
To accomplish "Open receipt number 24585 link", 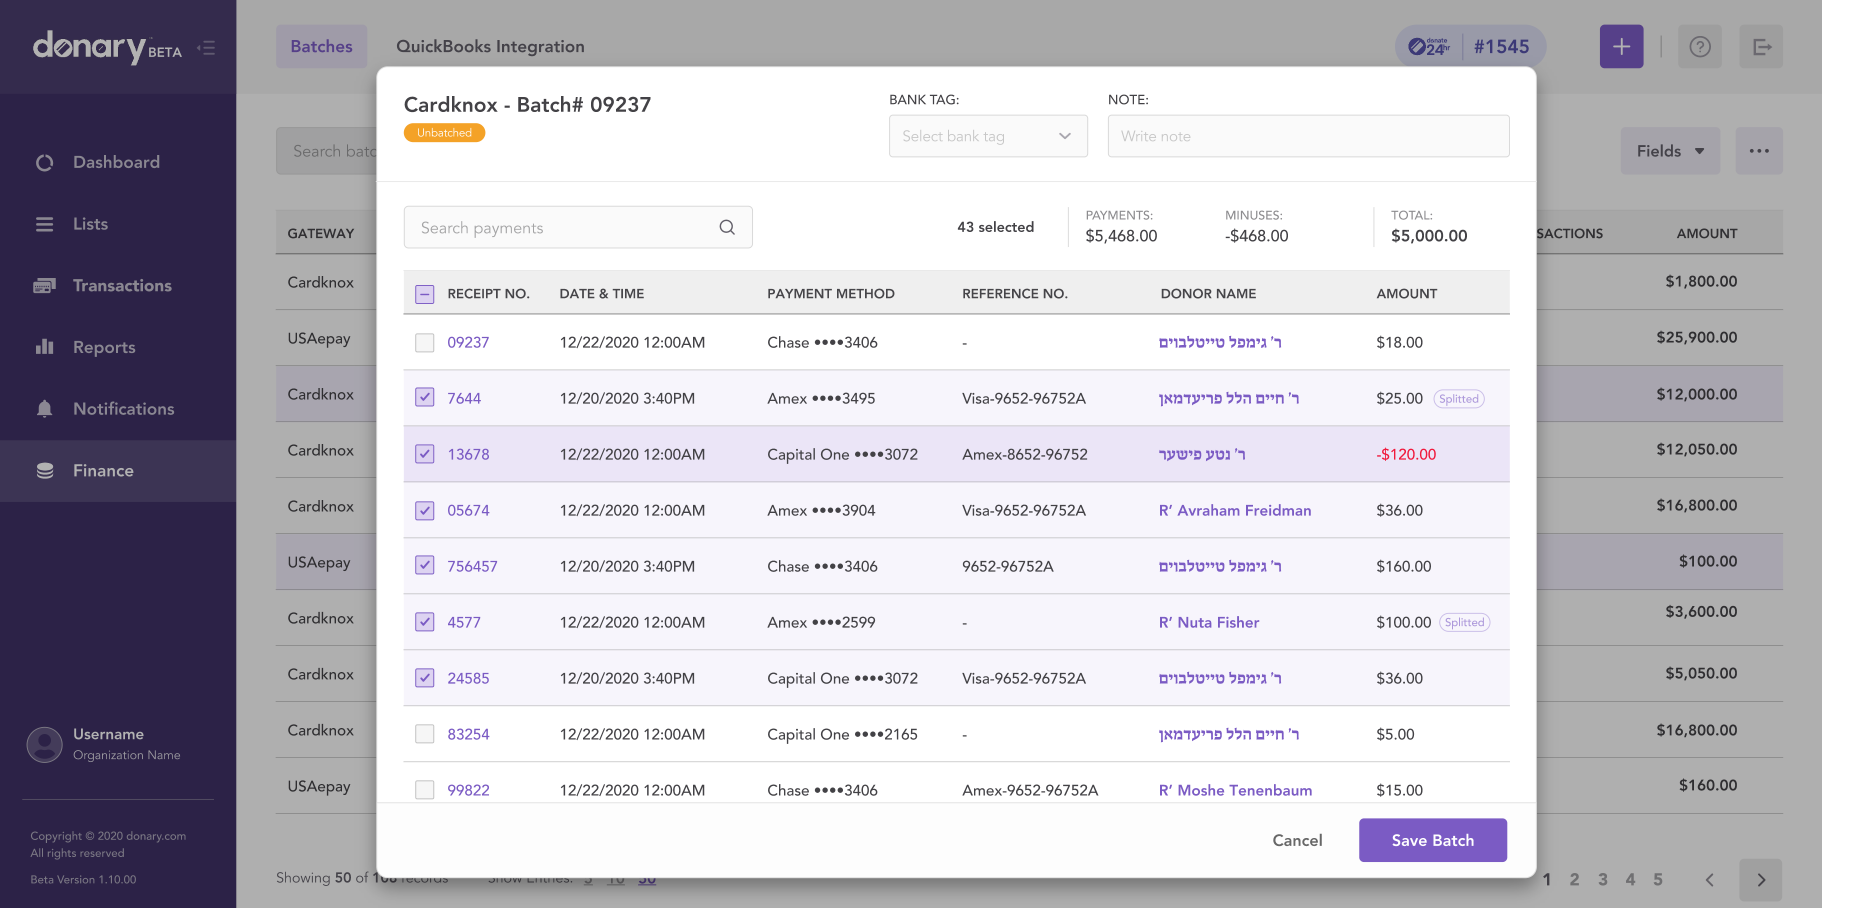I will point(468,678).
